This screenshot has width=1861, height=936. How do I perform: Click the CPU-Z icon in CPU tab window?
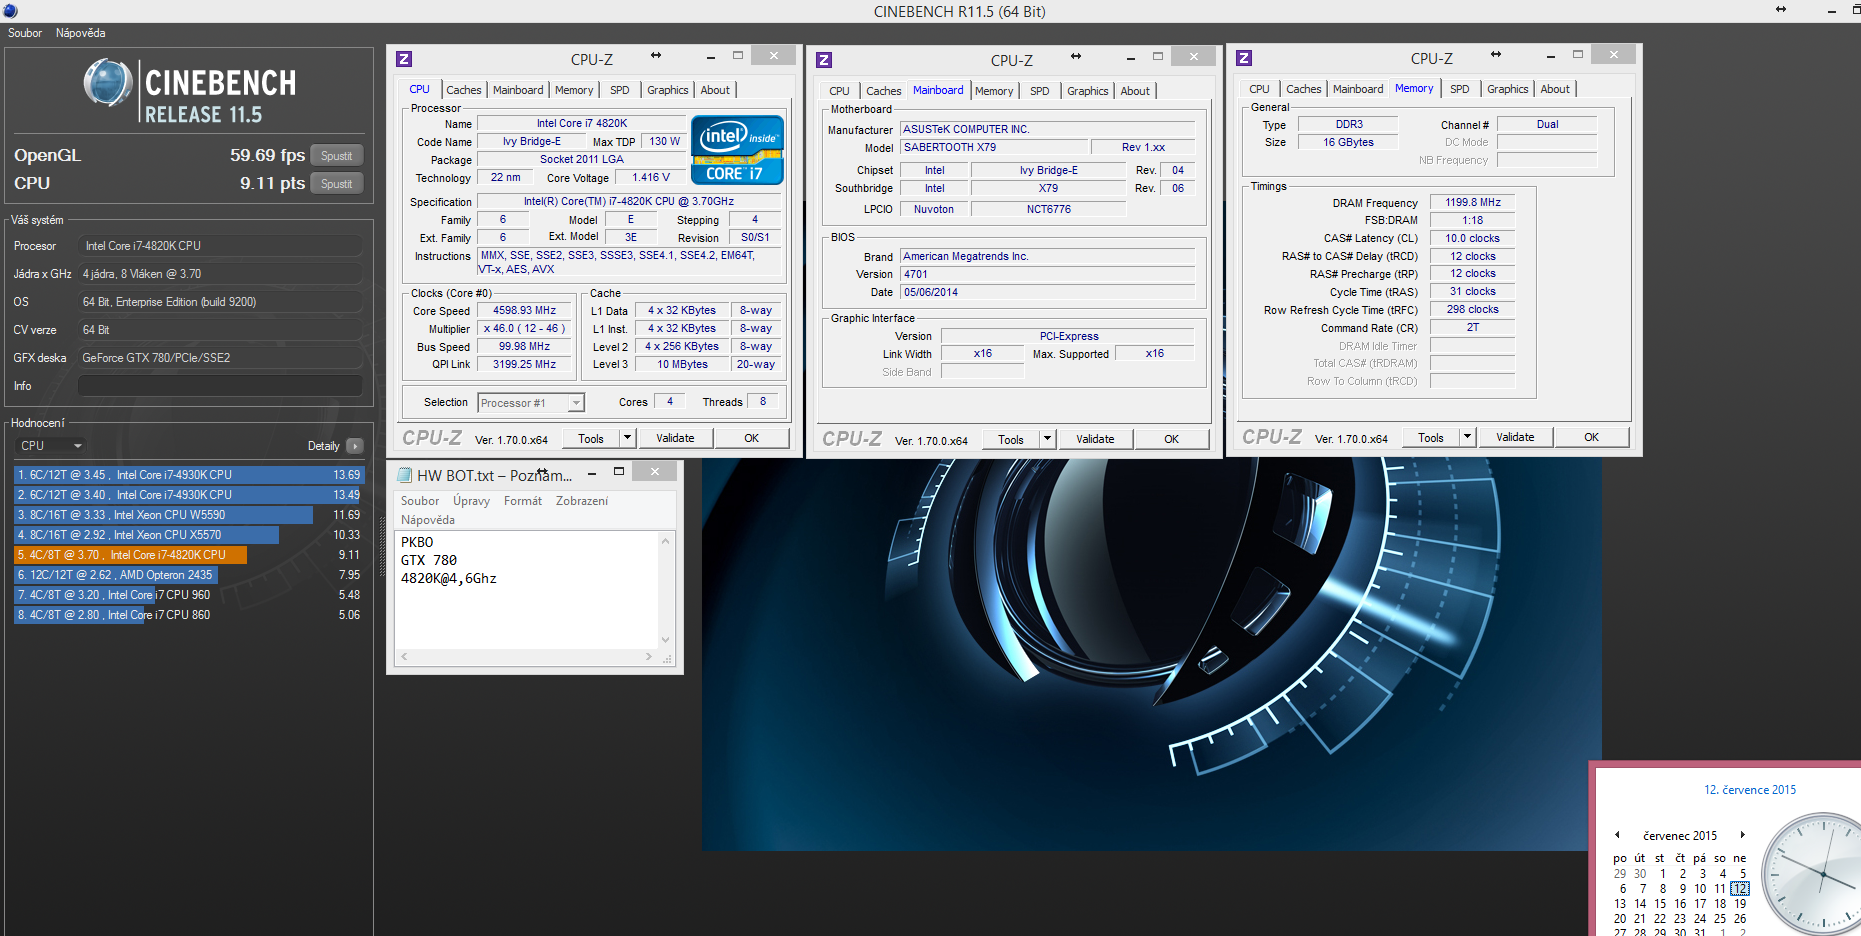tap(404, 59)
